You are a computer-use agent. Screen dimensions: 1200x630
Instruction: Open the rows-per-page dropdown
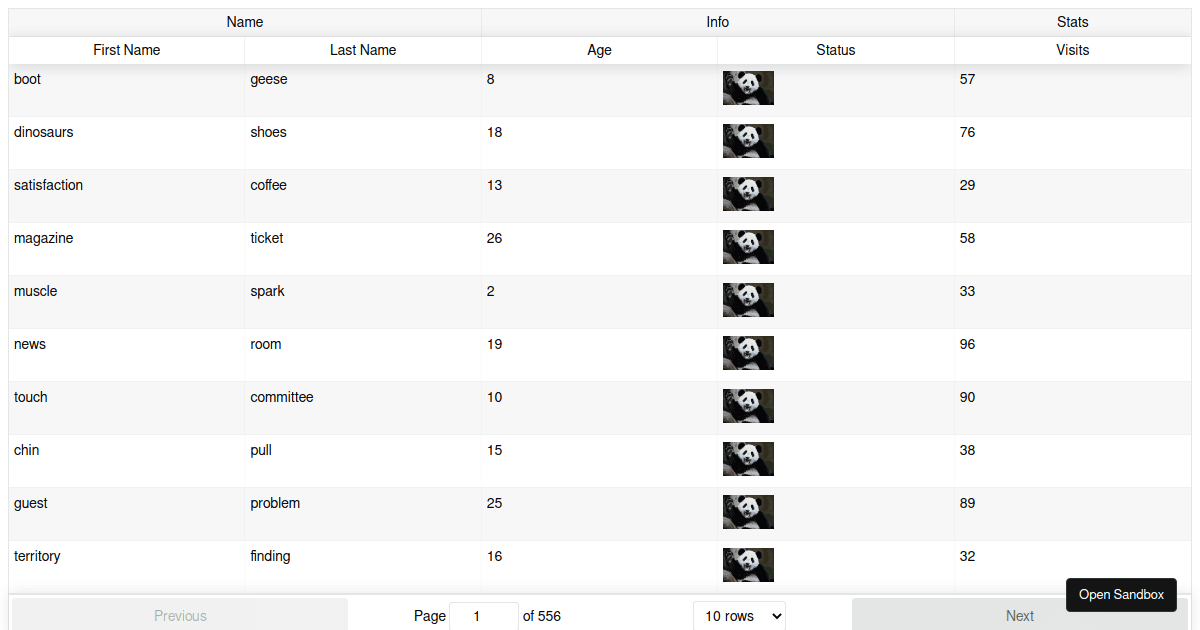pyautogui.click(x=739, y=616)
